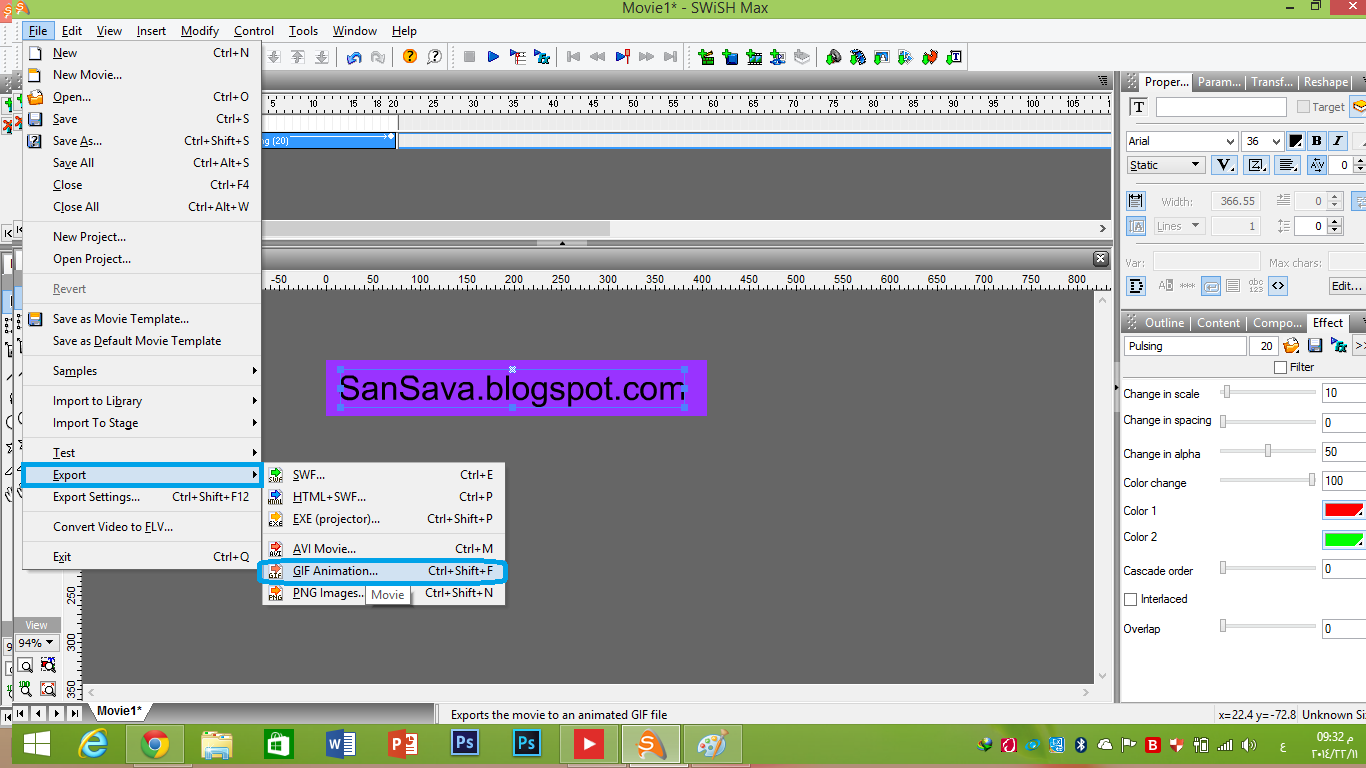The width and height of the screenshot is (1366, 768).
Task: Click the Insert Scene green plus icon
Action: (706, 57)
